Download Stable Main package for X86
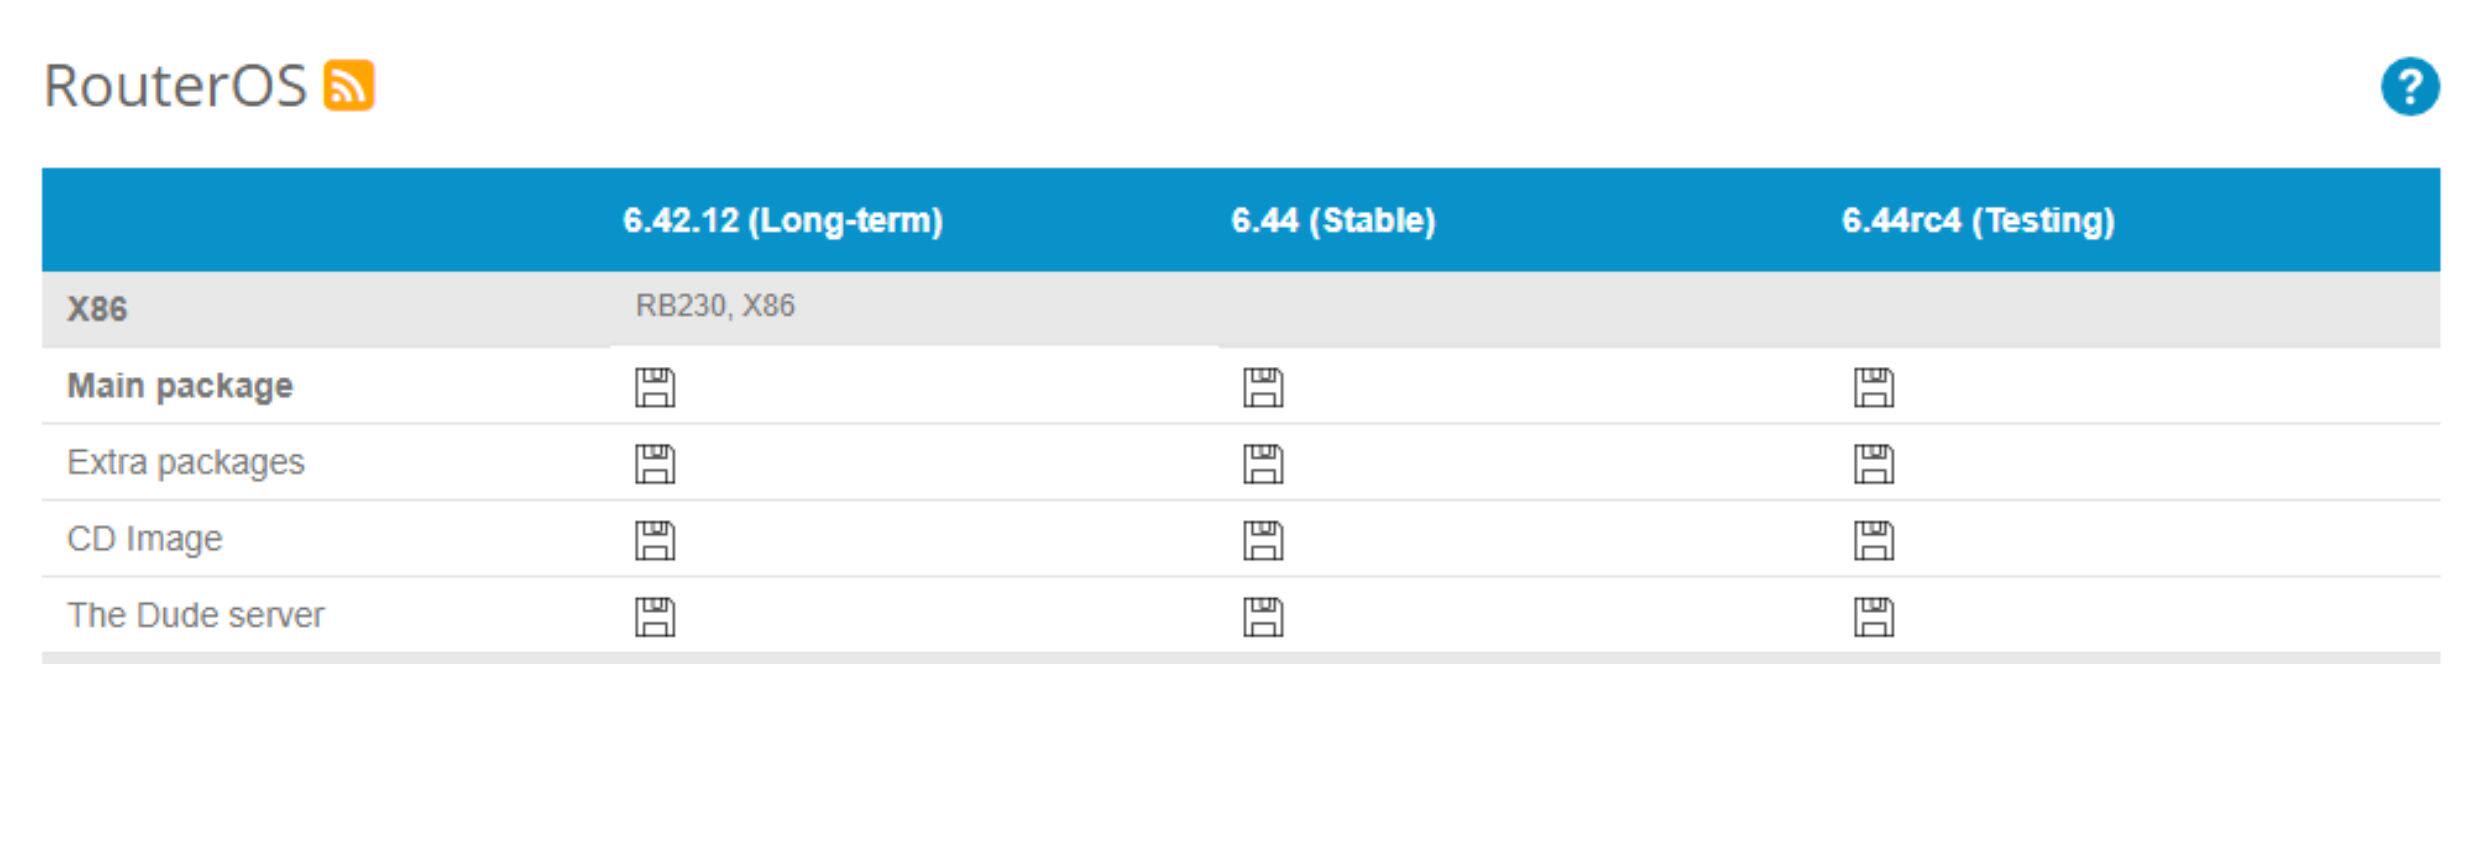Viewport: 2480px width, 852px height. tap(1263, 388)
